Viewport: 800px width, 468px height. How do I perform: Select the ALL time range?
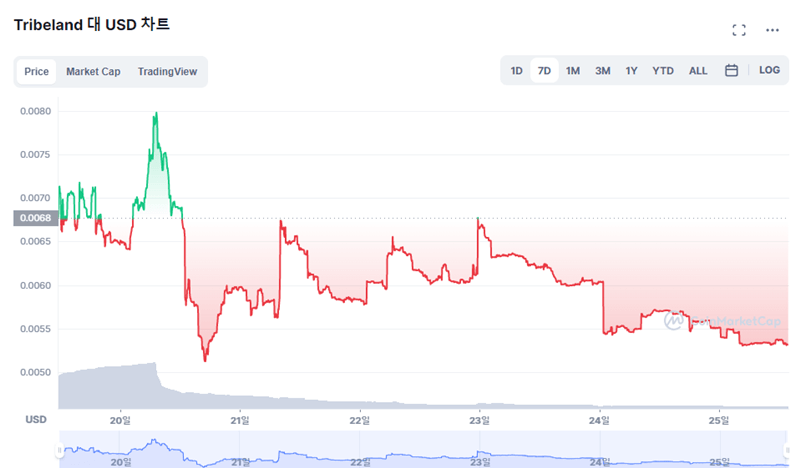(698, 70)
